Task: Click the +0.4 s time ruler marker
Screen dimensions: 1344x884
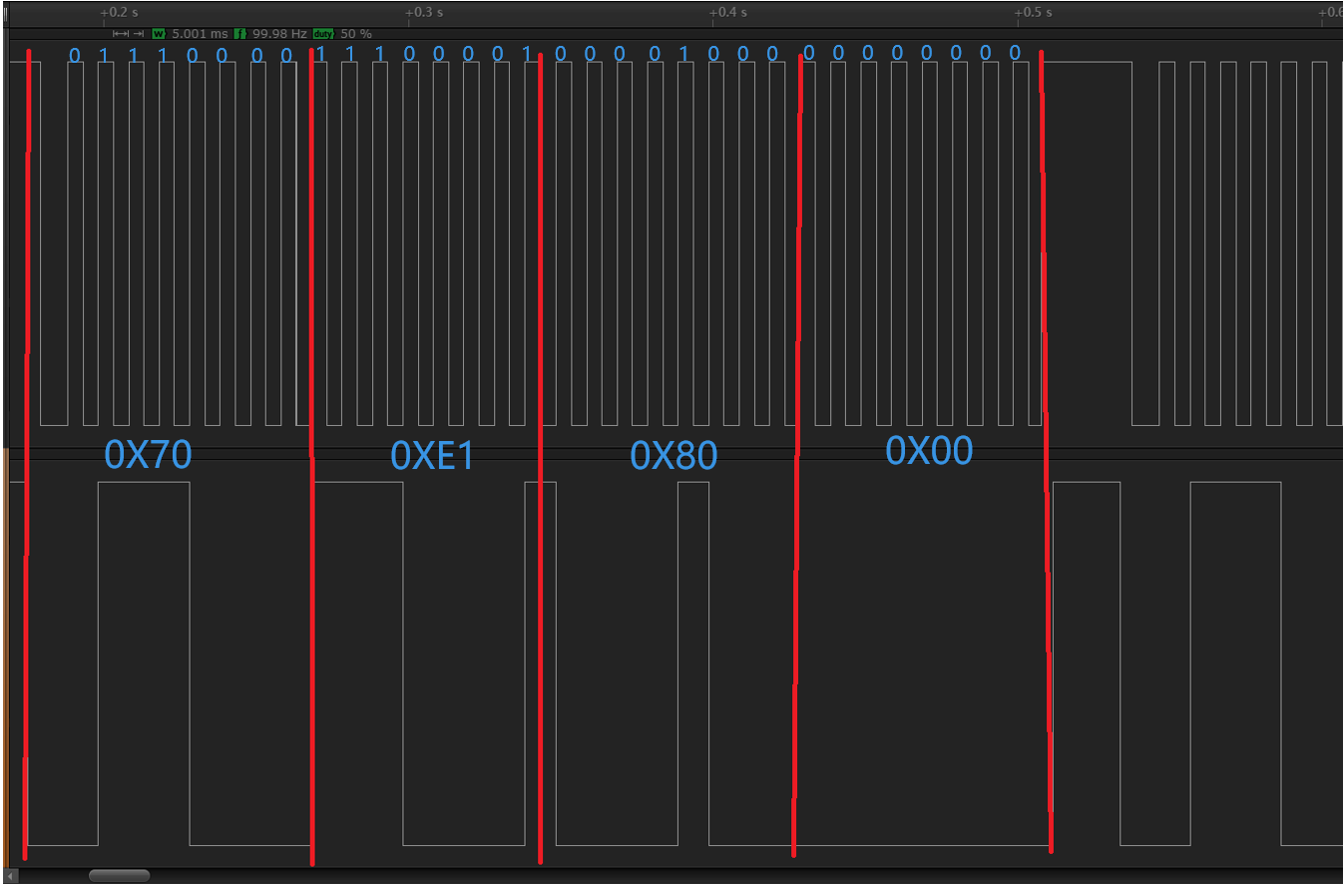Action: pos(728,13)
